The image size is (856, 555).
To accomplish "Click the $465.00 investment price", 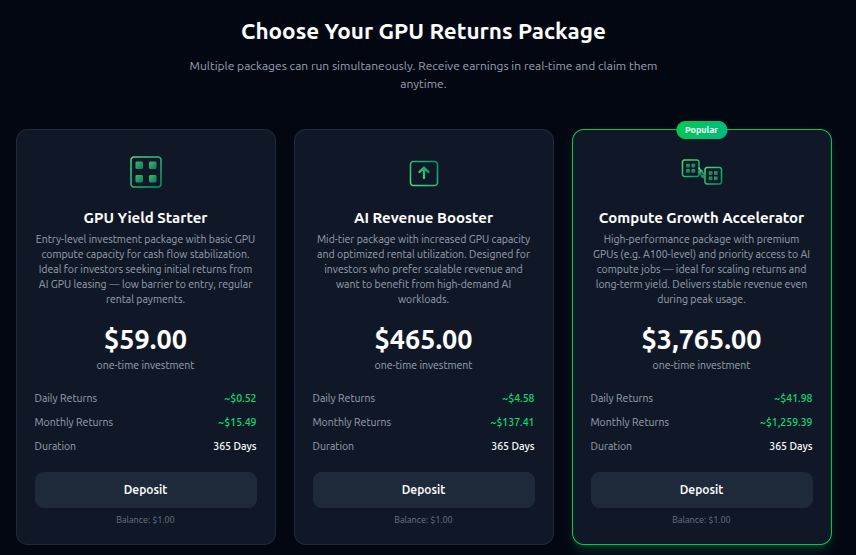I will (x=424, y=340).
